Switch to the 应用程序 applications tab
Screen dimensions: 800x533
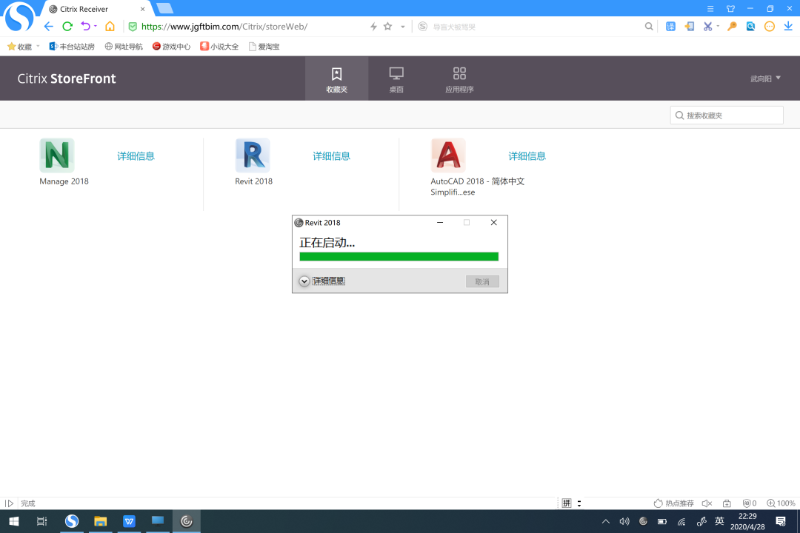click(x=459, y=79)
